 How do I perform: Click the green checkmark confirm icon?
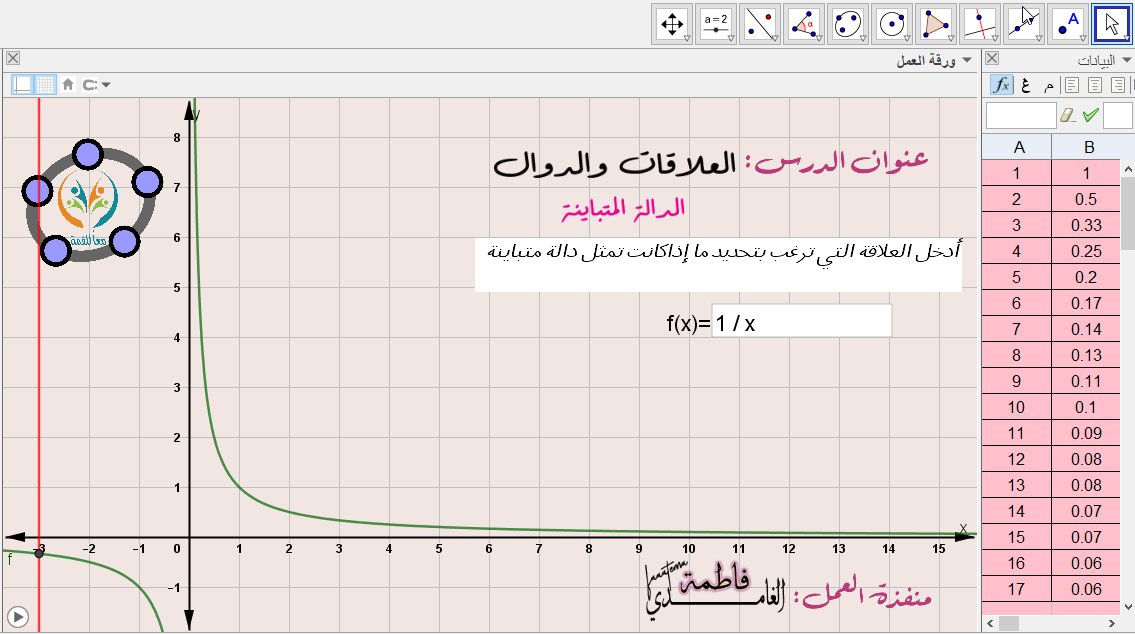coord(1091,115)
